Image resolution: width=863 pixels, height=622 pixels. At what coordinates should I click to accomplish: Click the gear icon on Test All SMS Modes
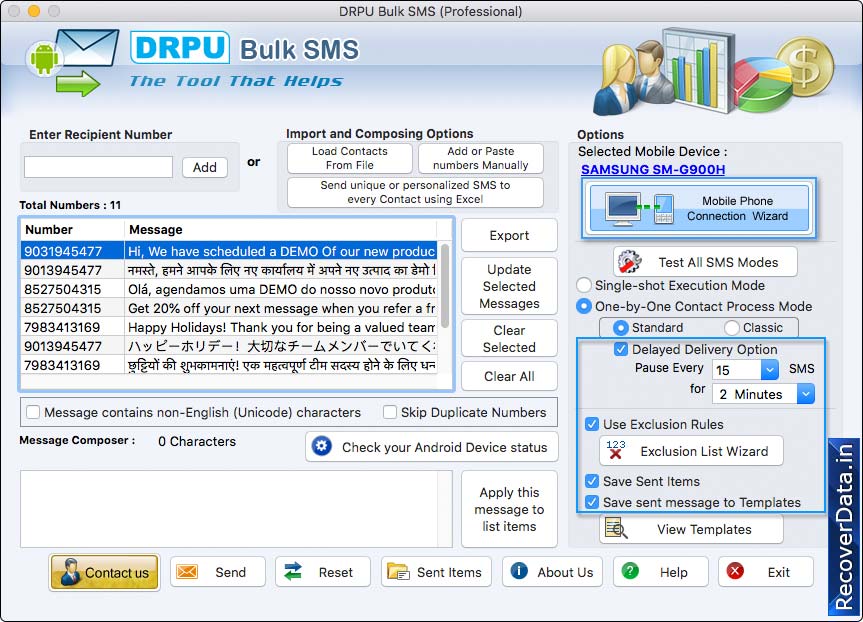coord(629,262)
